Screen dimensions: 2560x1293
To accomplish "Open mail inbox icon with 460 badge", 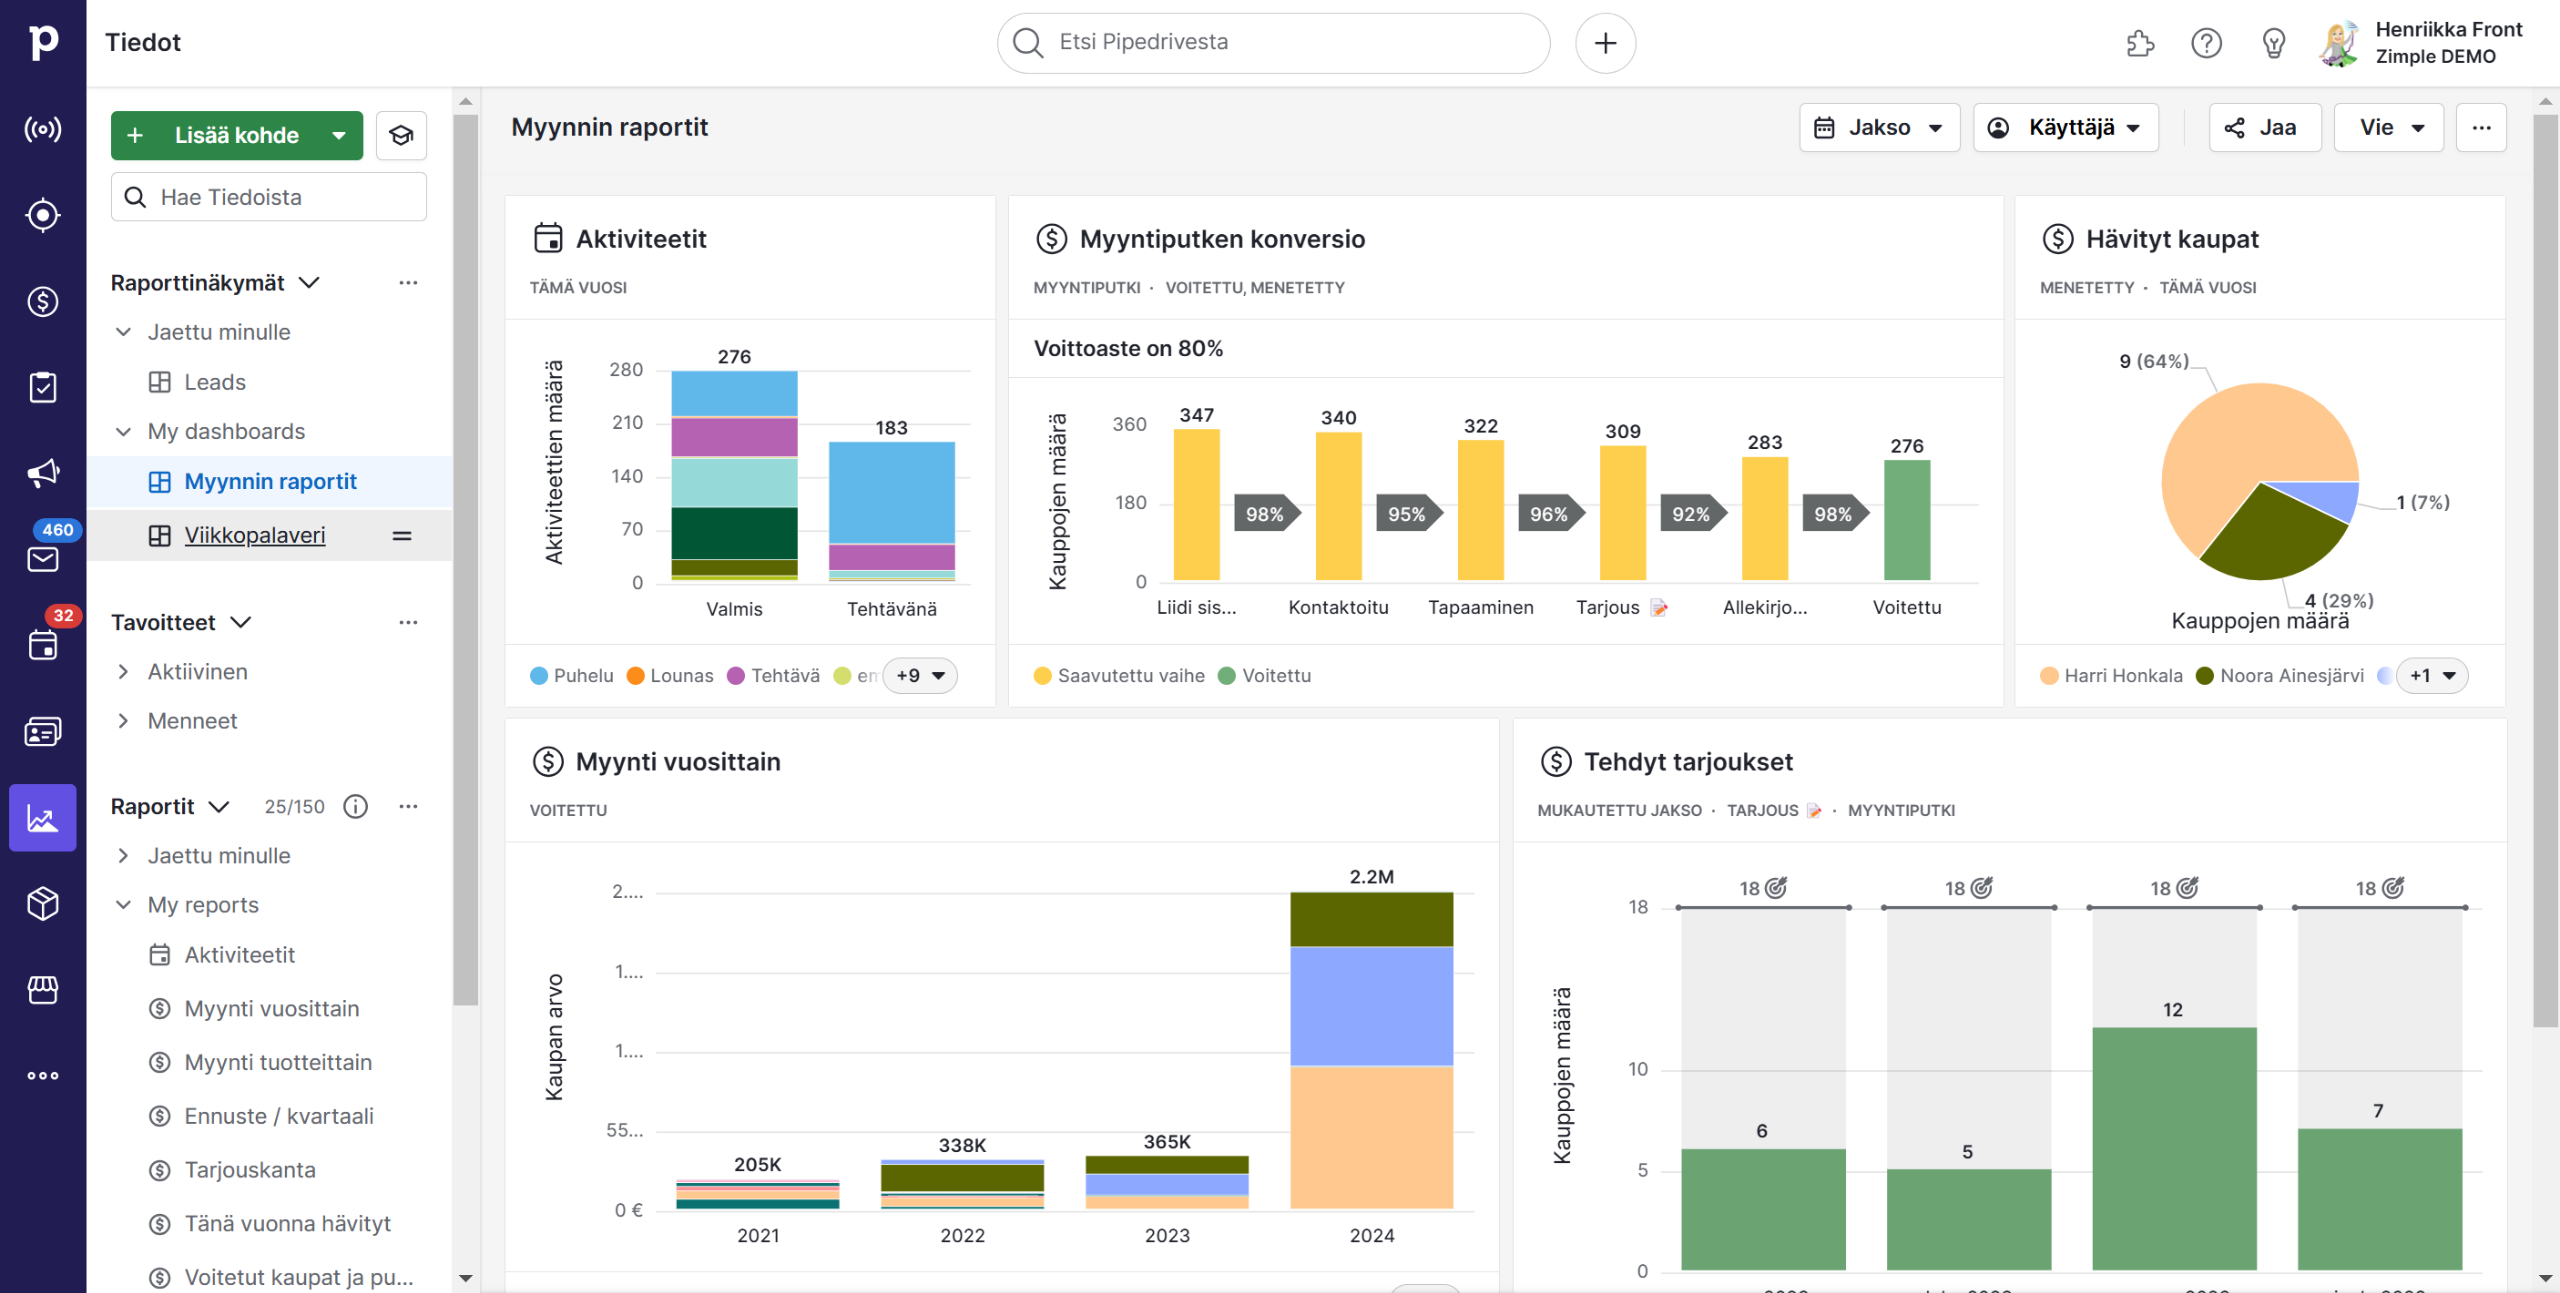I will 42,559.
